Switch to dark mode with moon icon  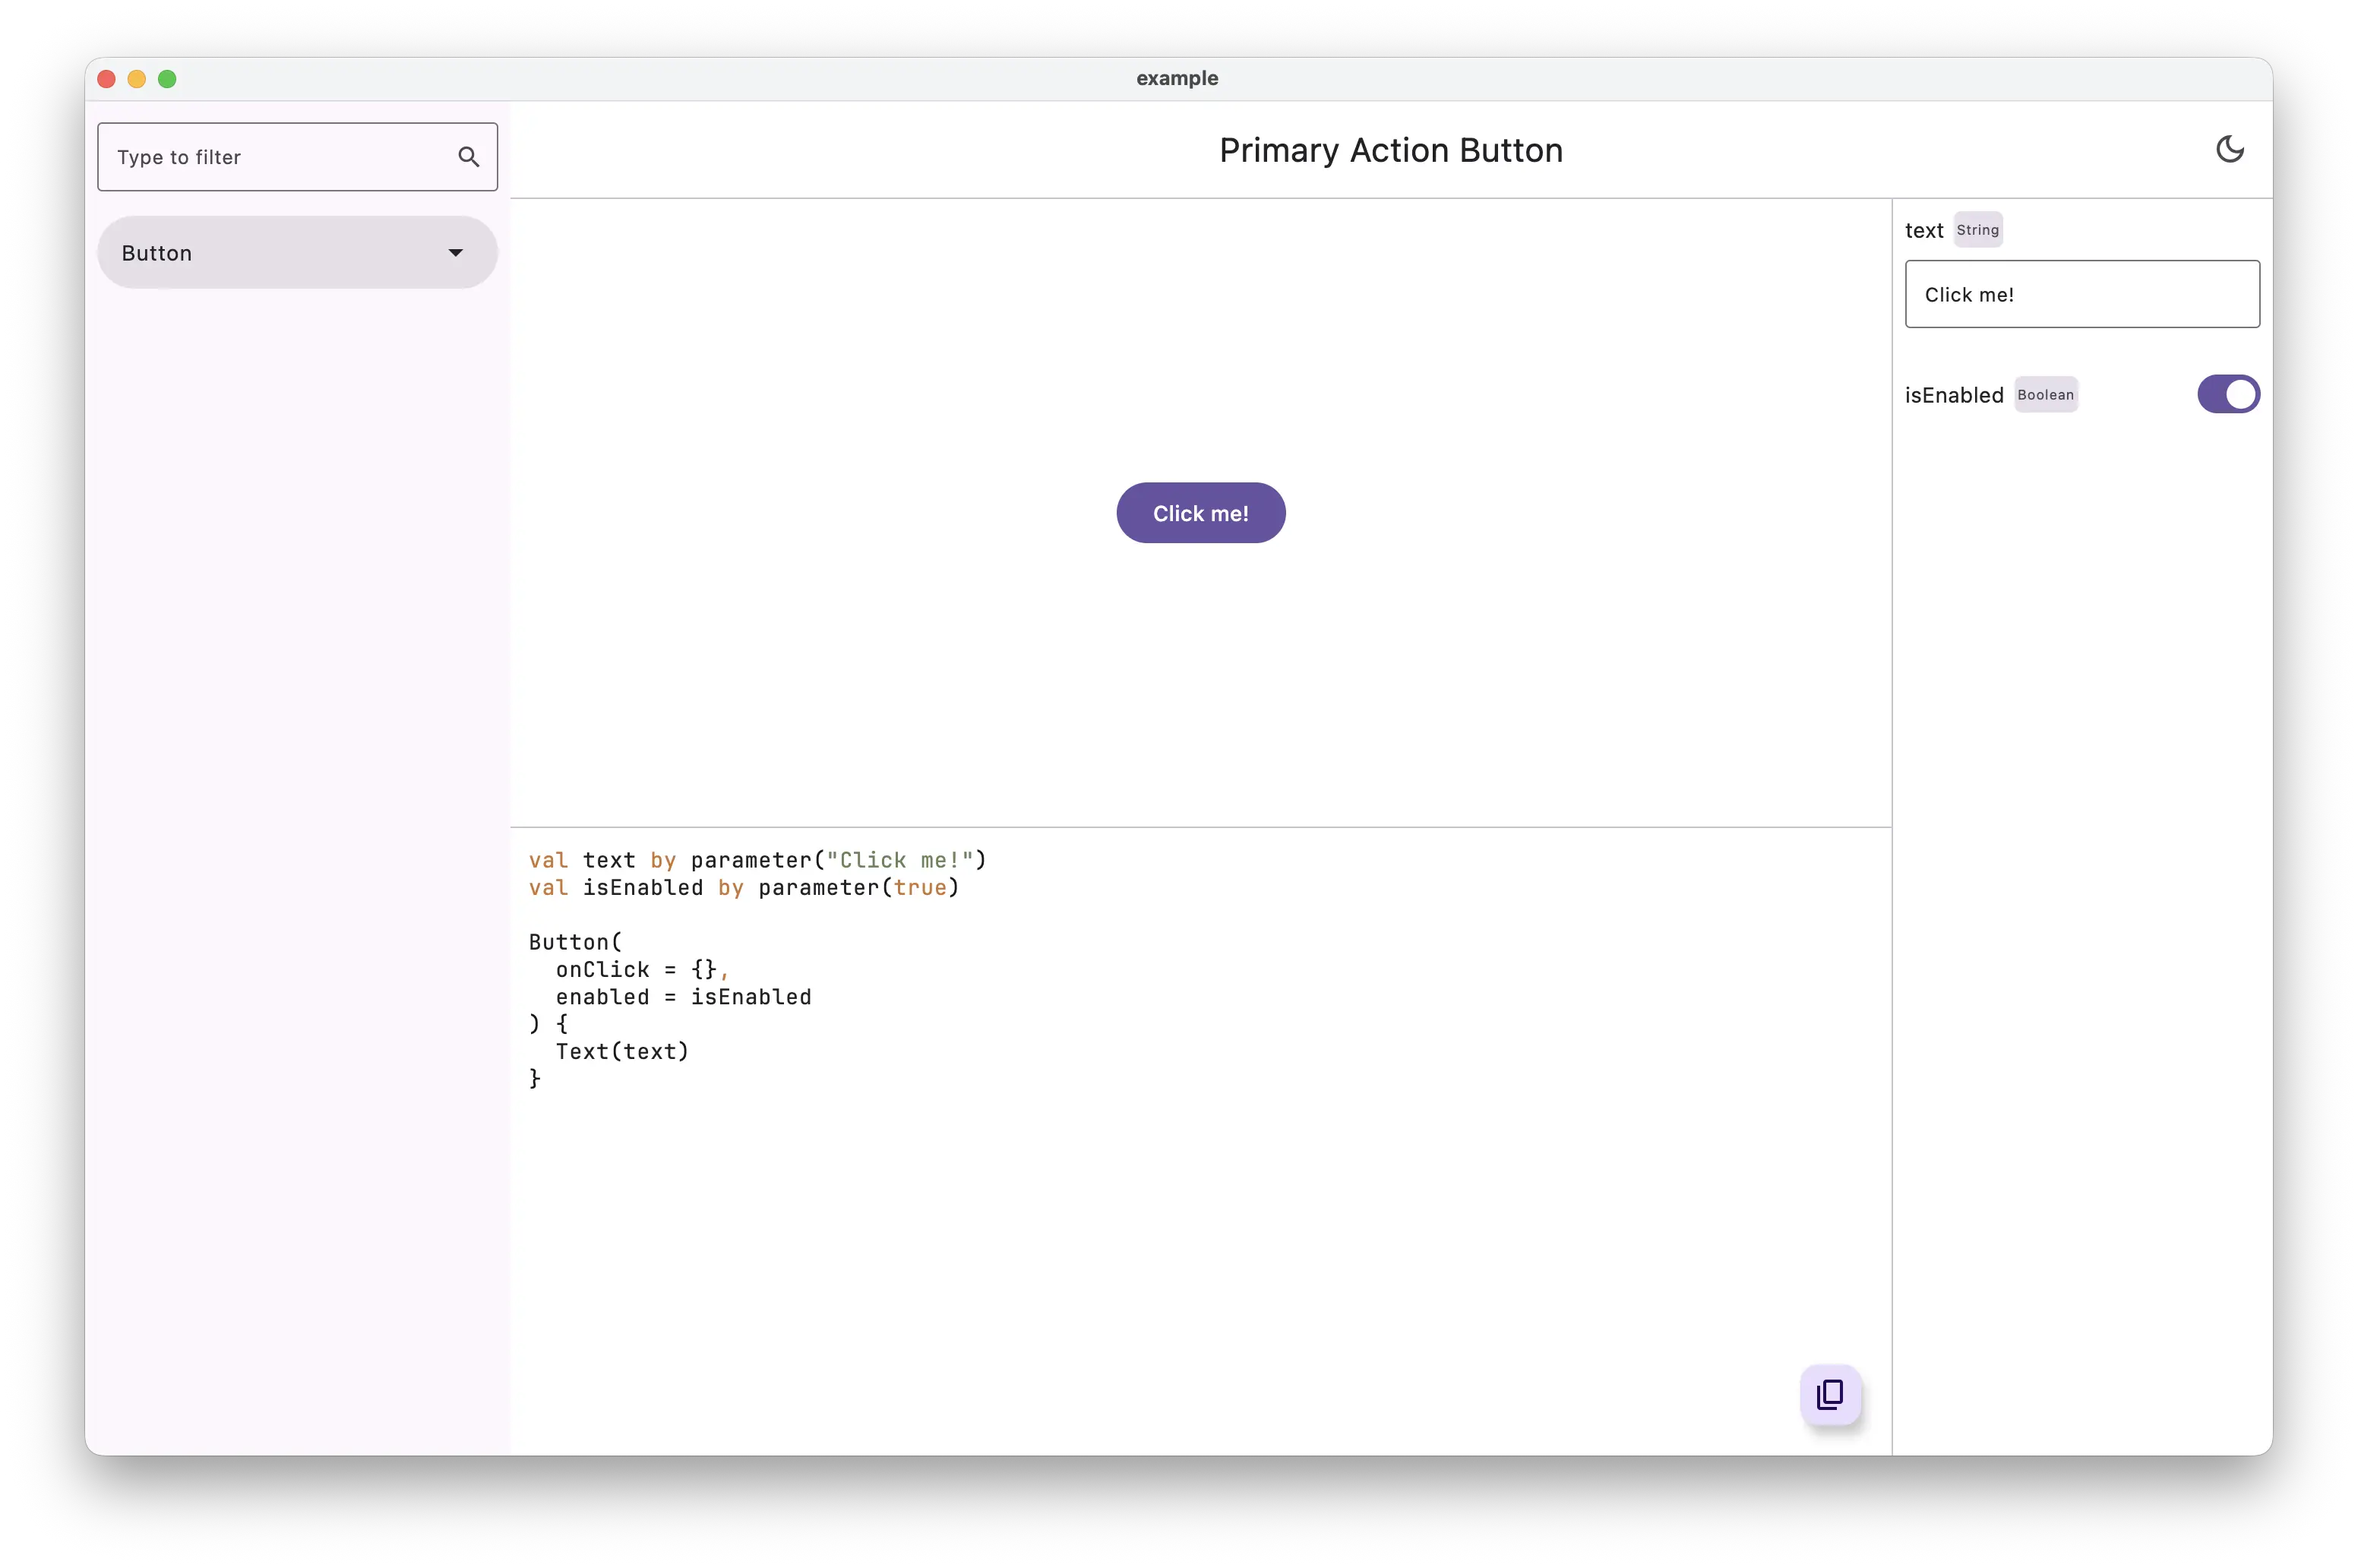(x=2229, y=150)
